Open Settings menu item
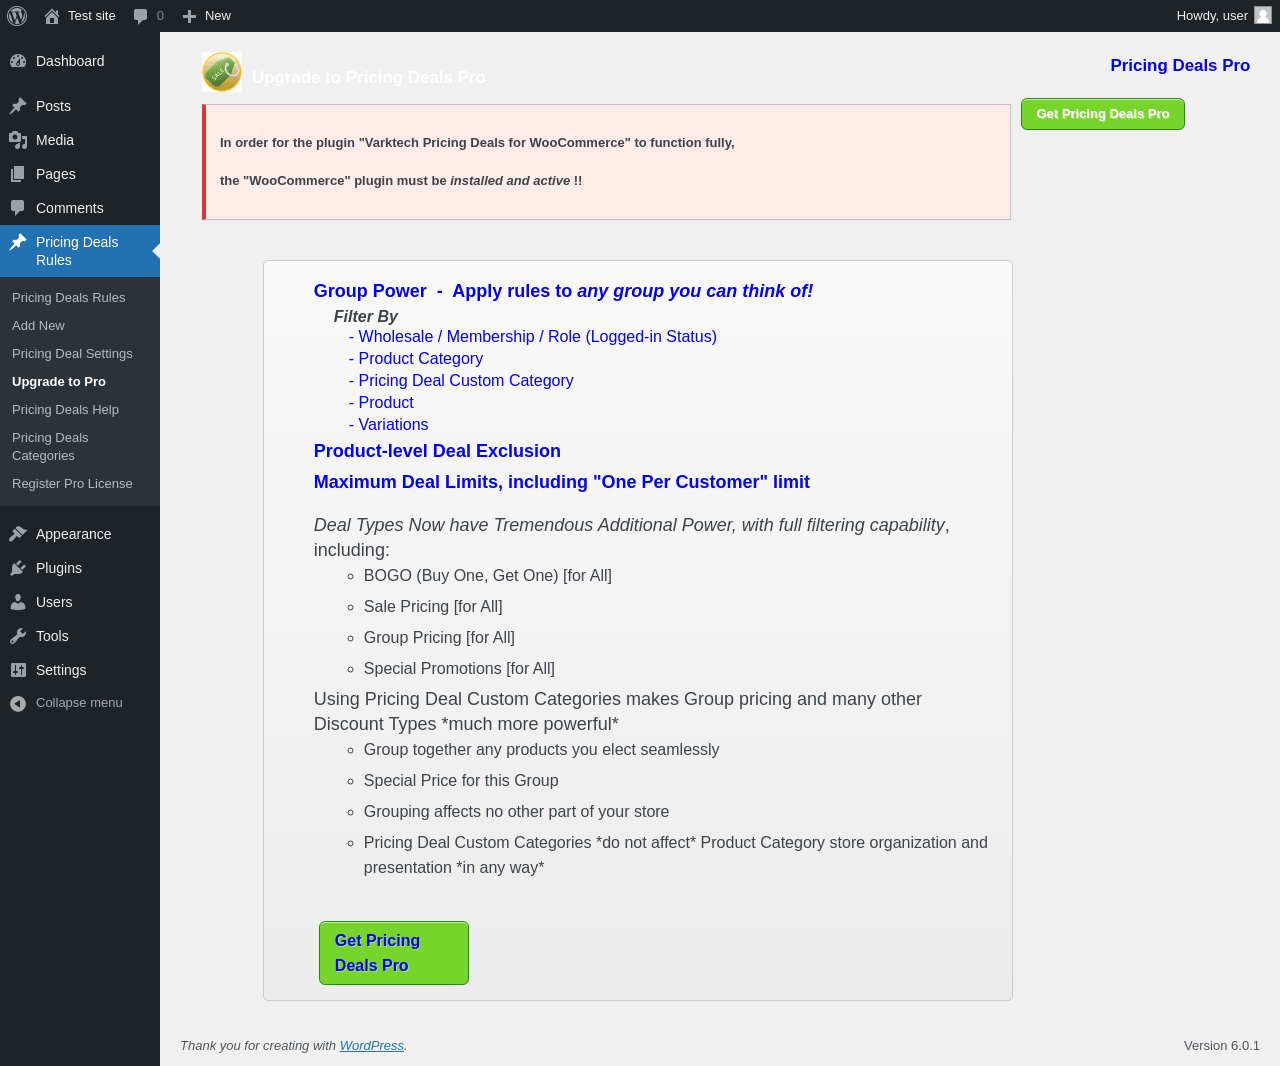Viewport: 1280px width, 1066px height. pyautogui.click(x=80, y=670)
